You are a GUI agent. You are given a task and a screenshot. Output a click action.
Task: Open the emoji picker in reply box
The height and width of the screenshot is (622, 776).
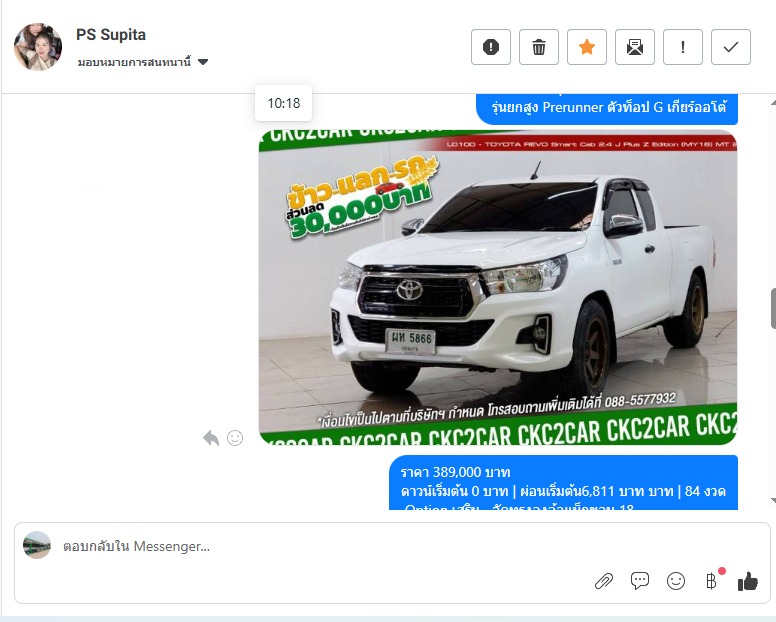[x=676, y=581]
